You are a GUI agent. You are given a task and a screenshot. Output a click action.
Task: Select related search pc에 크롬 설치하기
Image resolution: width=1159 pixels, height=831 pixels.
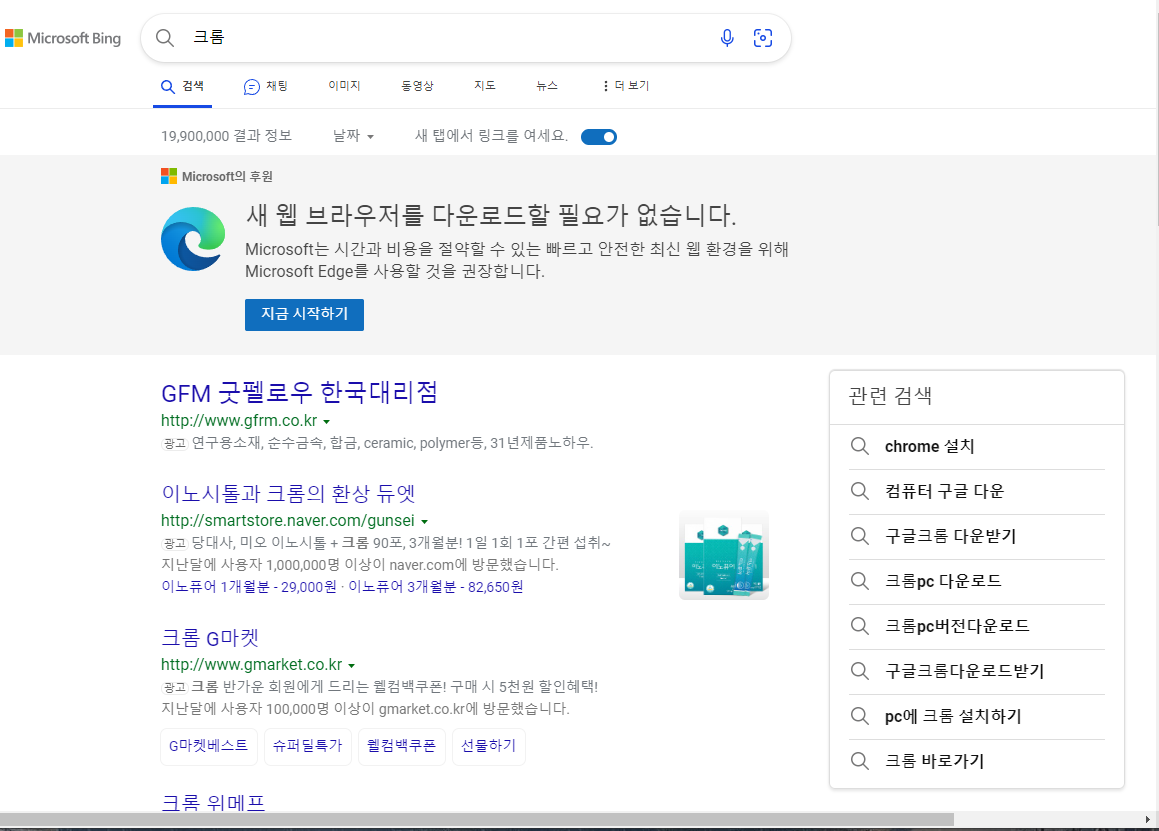pyautogui.click(x=953, y=716)
